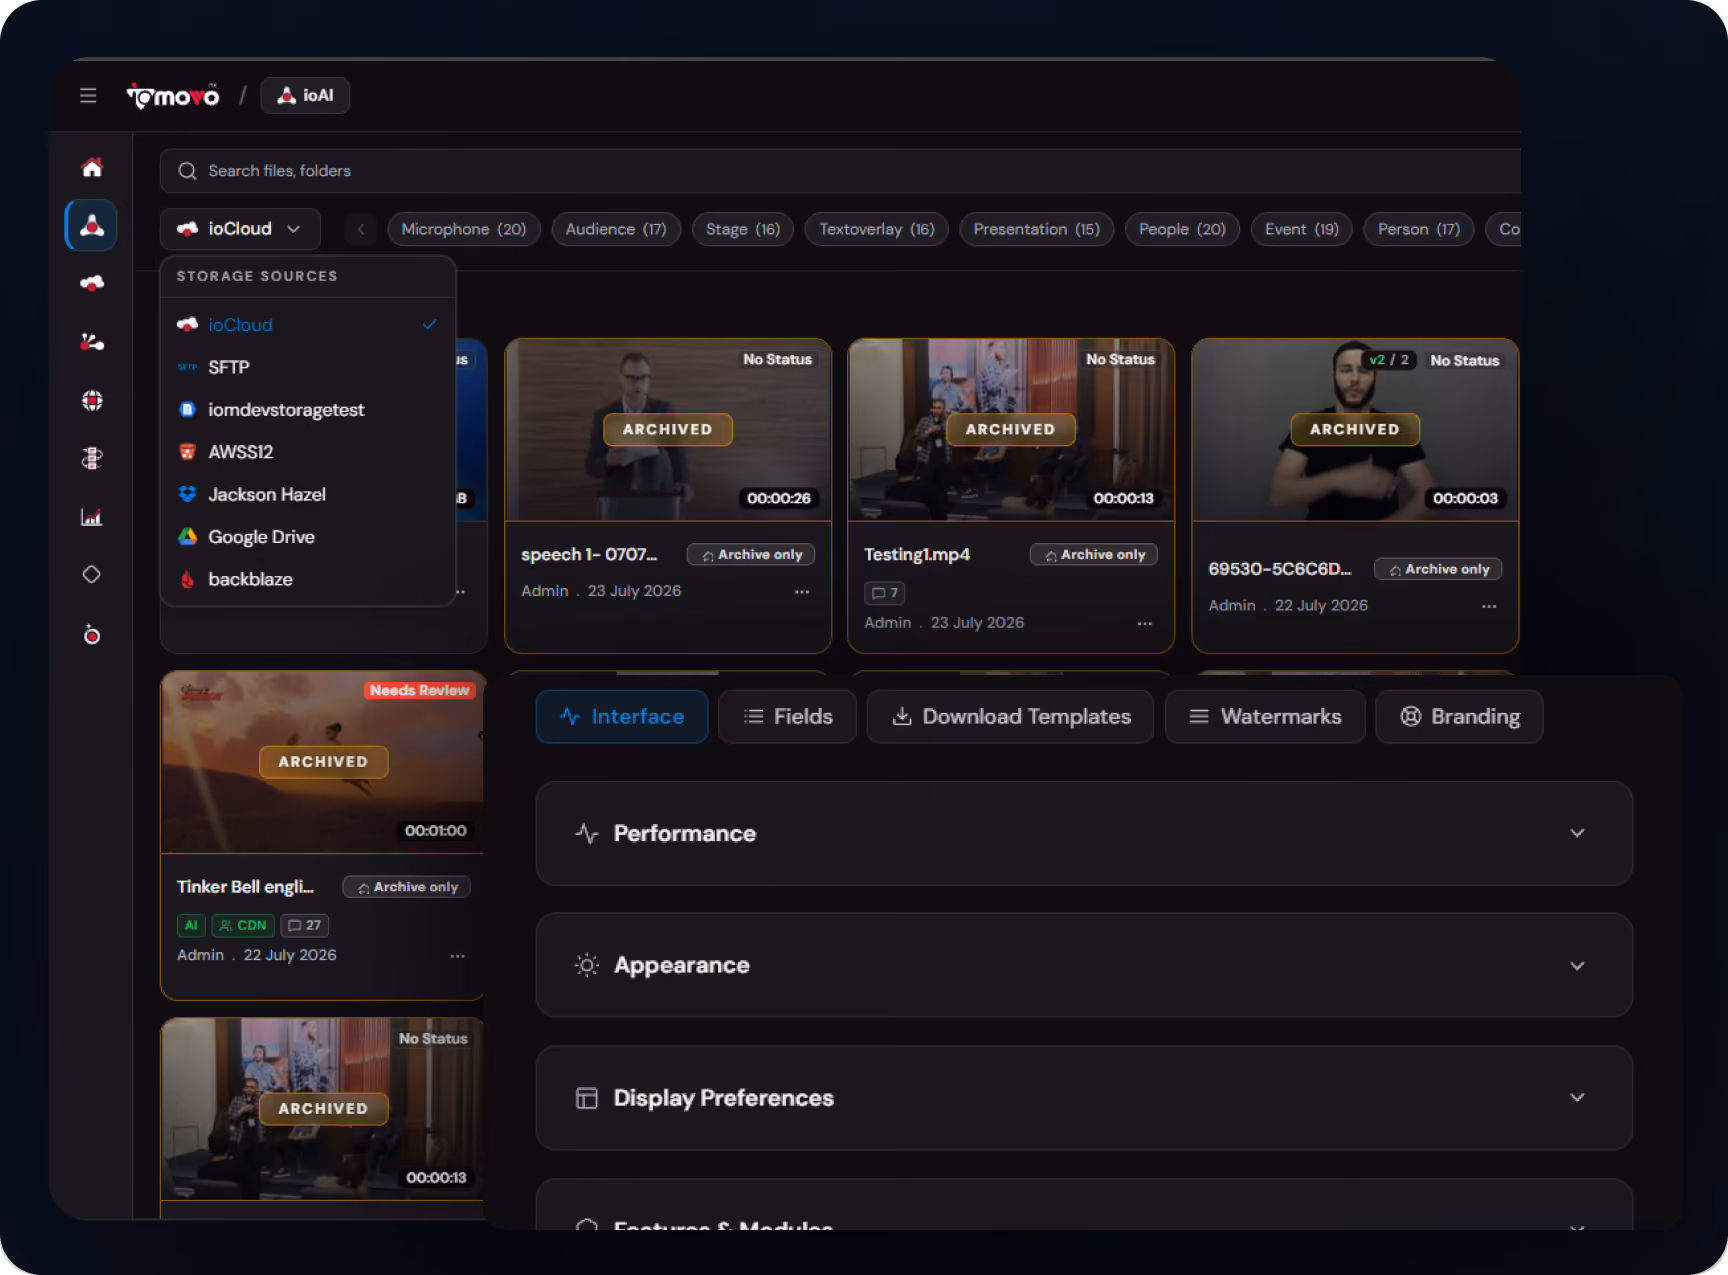Filter by the People (20) tag
This screenshot has height=1275, width=1728.
(1182, 229)
